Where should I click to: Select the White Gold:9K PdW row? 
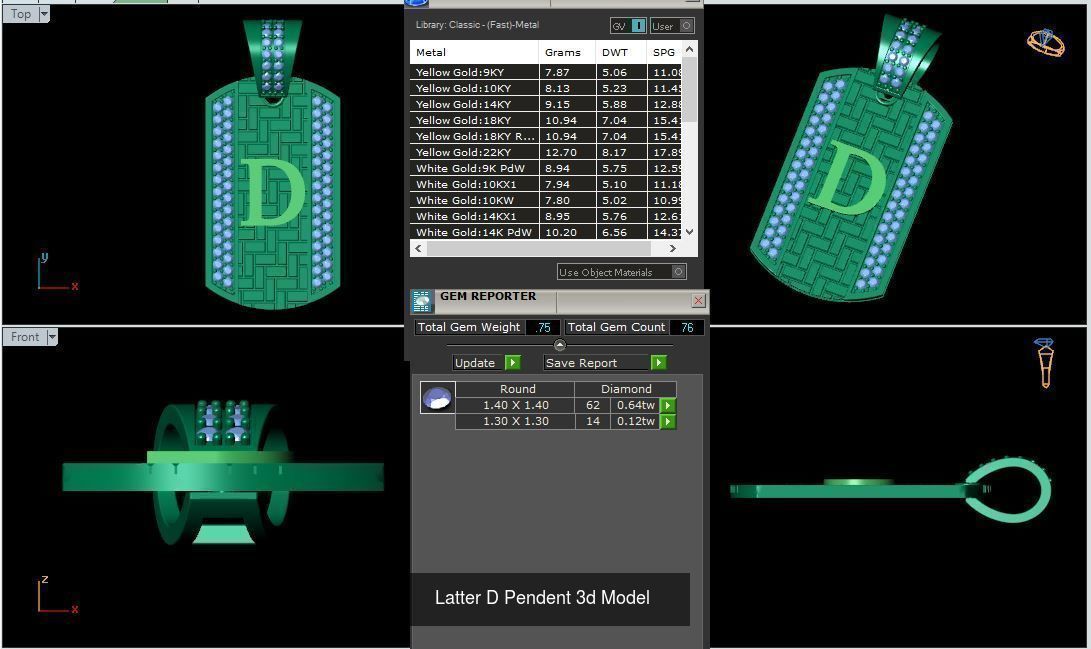tap(546, 168)
